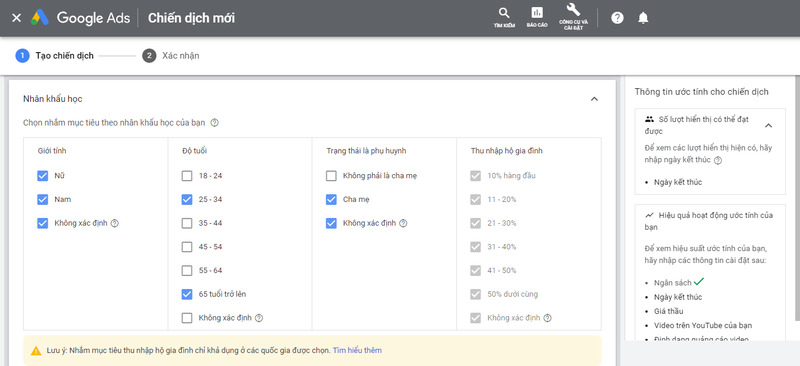This screenshot has width=800, height=366.
Task: Click Thông tin ước tính cho chiến dịch
Action: point(702,92)
